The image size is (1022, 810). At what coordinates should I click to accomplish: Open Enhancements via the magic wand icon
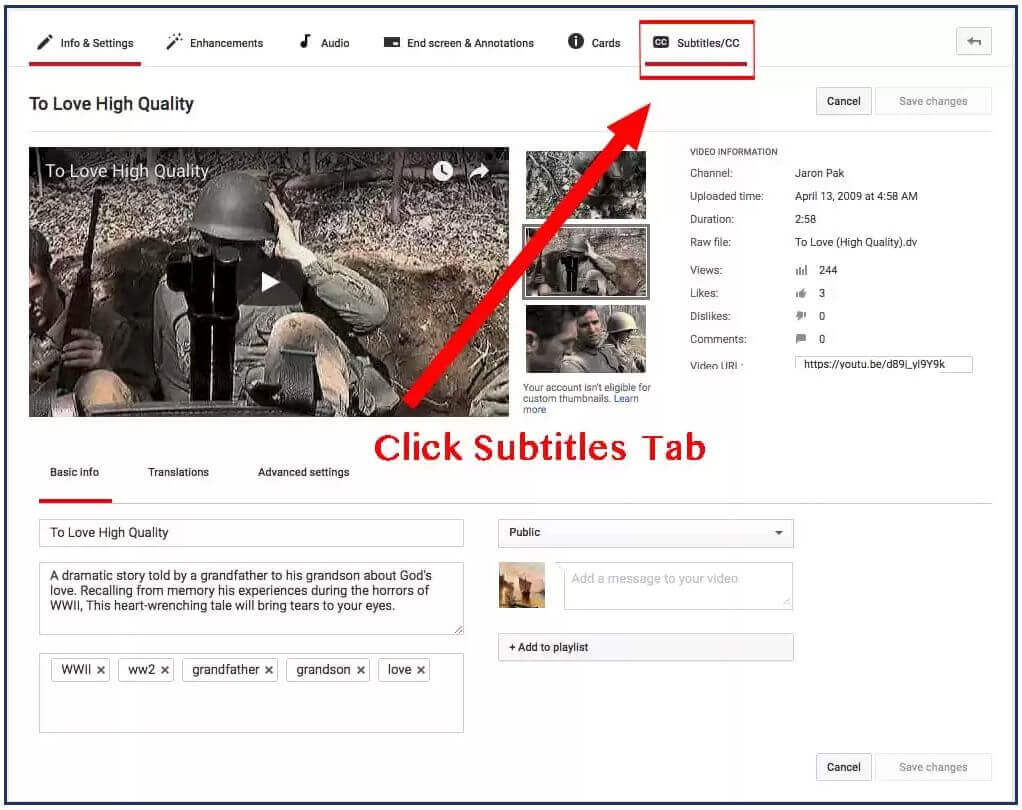click(174, 42)
